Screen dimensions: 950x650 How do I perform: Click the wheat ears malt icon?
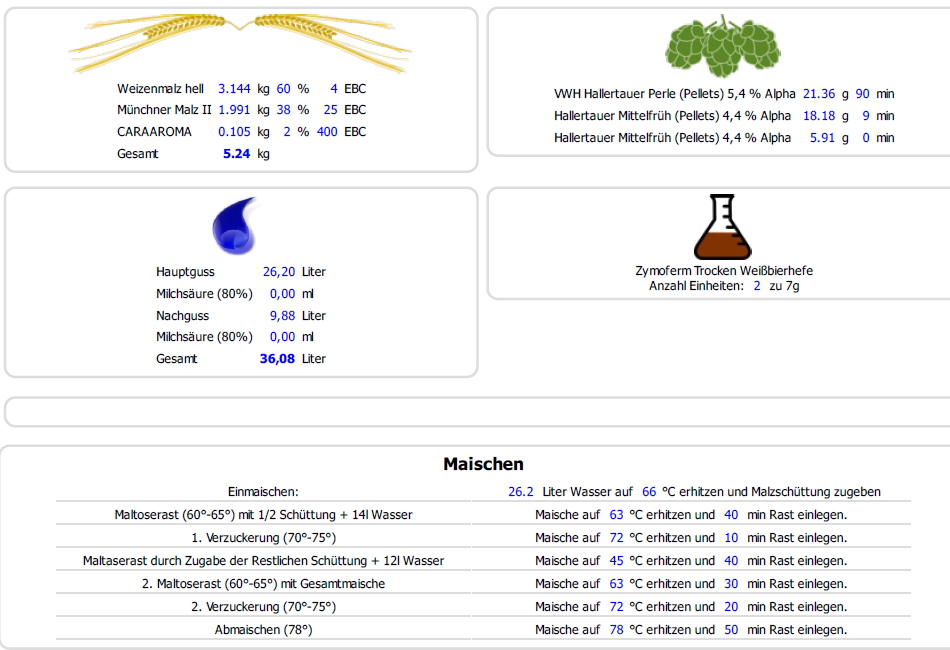coord(240,40)
